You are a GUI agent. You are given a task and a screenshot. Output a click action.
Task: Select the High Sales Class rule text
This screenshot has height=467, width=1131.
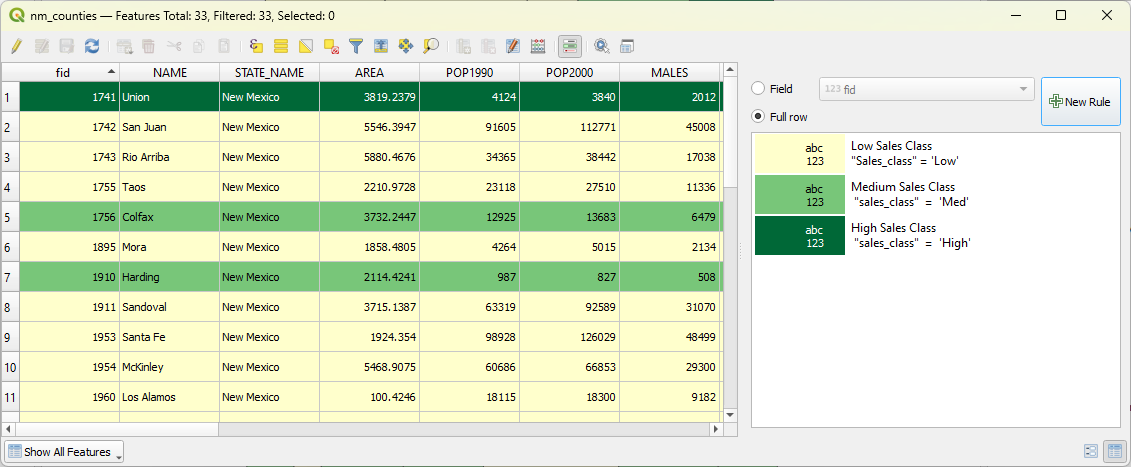coord(911,235)
